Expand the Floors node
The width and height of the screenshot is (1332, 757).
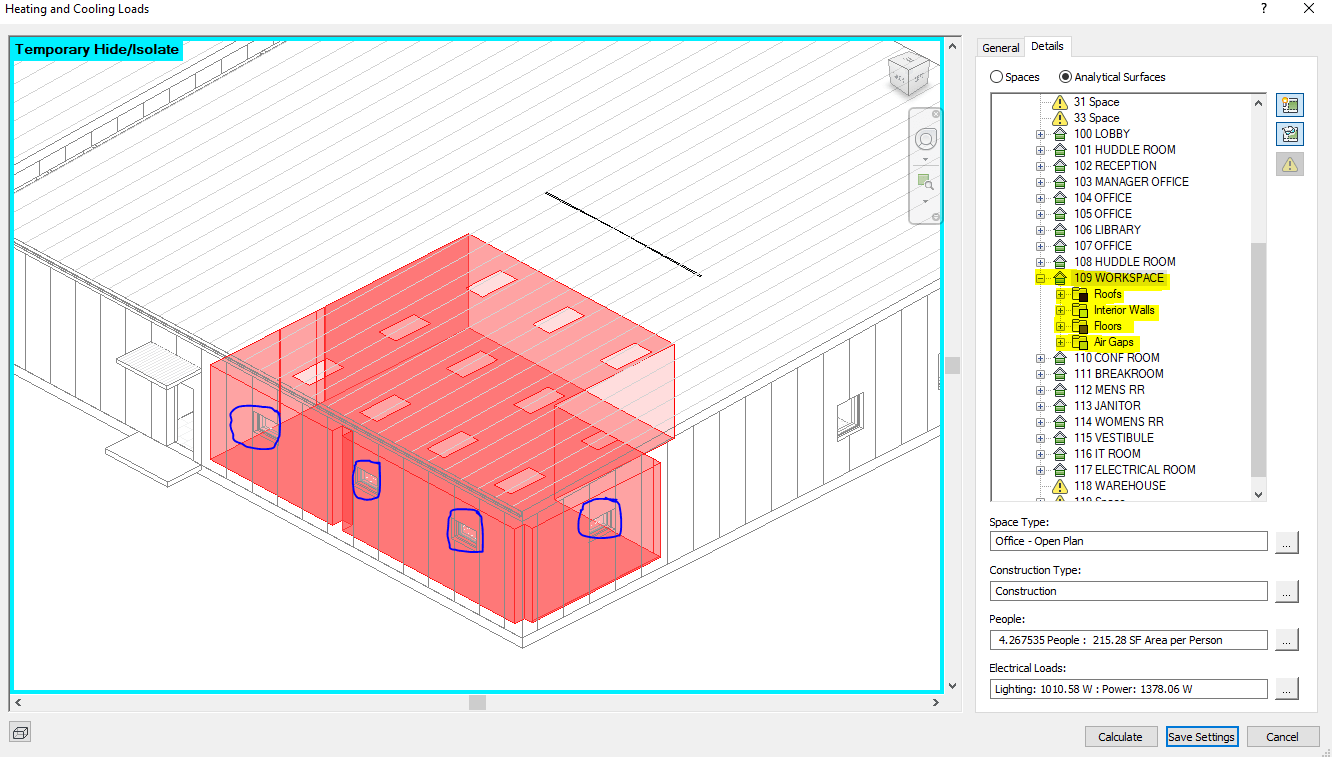tap(1060, 326)
